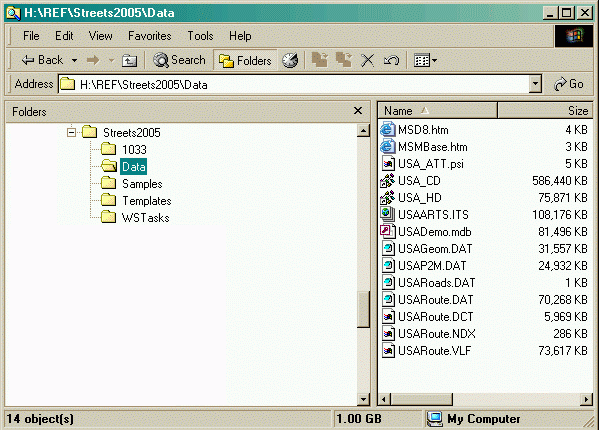Open the Address bar dropdown arrow

pyautogui.click(x=536, y=84)
